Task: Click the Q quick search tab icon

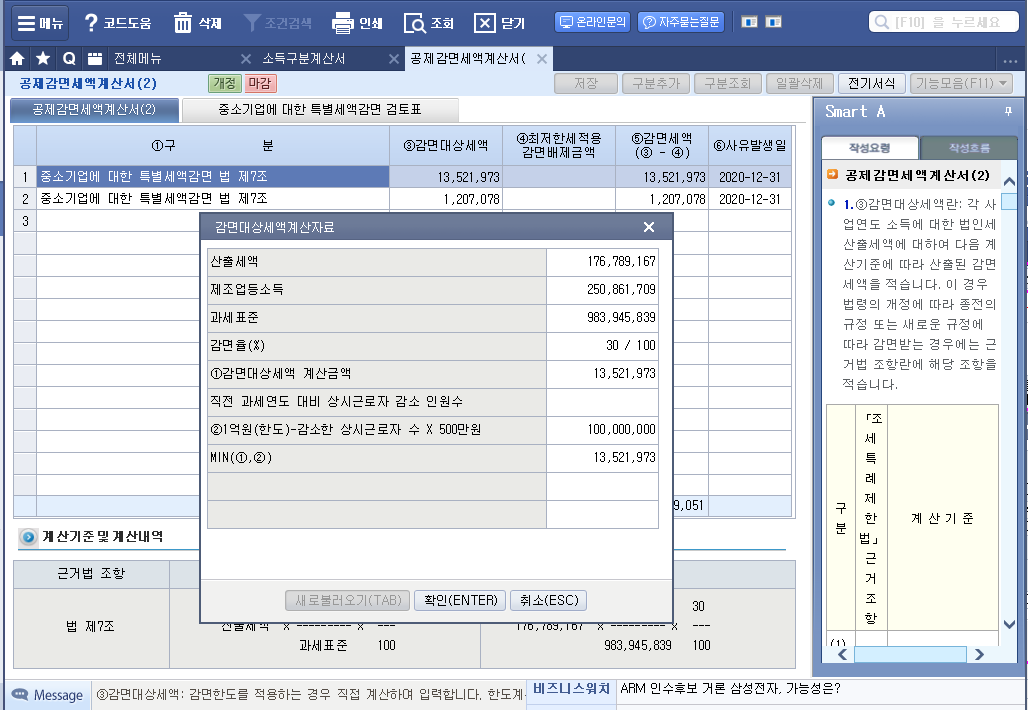Action: coord(69,58)
